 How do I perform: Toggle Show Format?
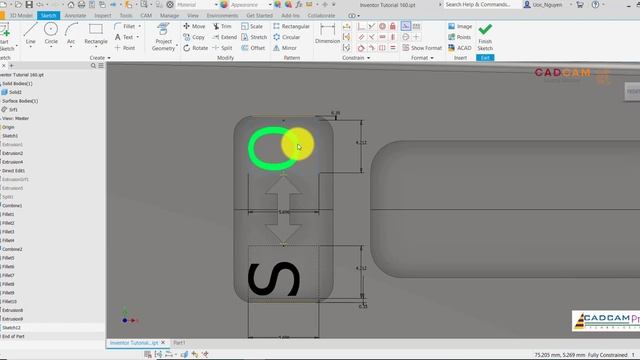422,48
